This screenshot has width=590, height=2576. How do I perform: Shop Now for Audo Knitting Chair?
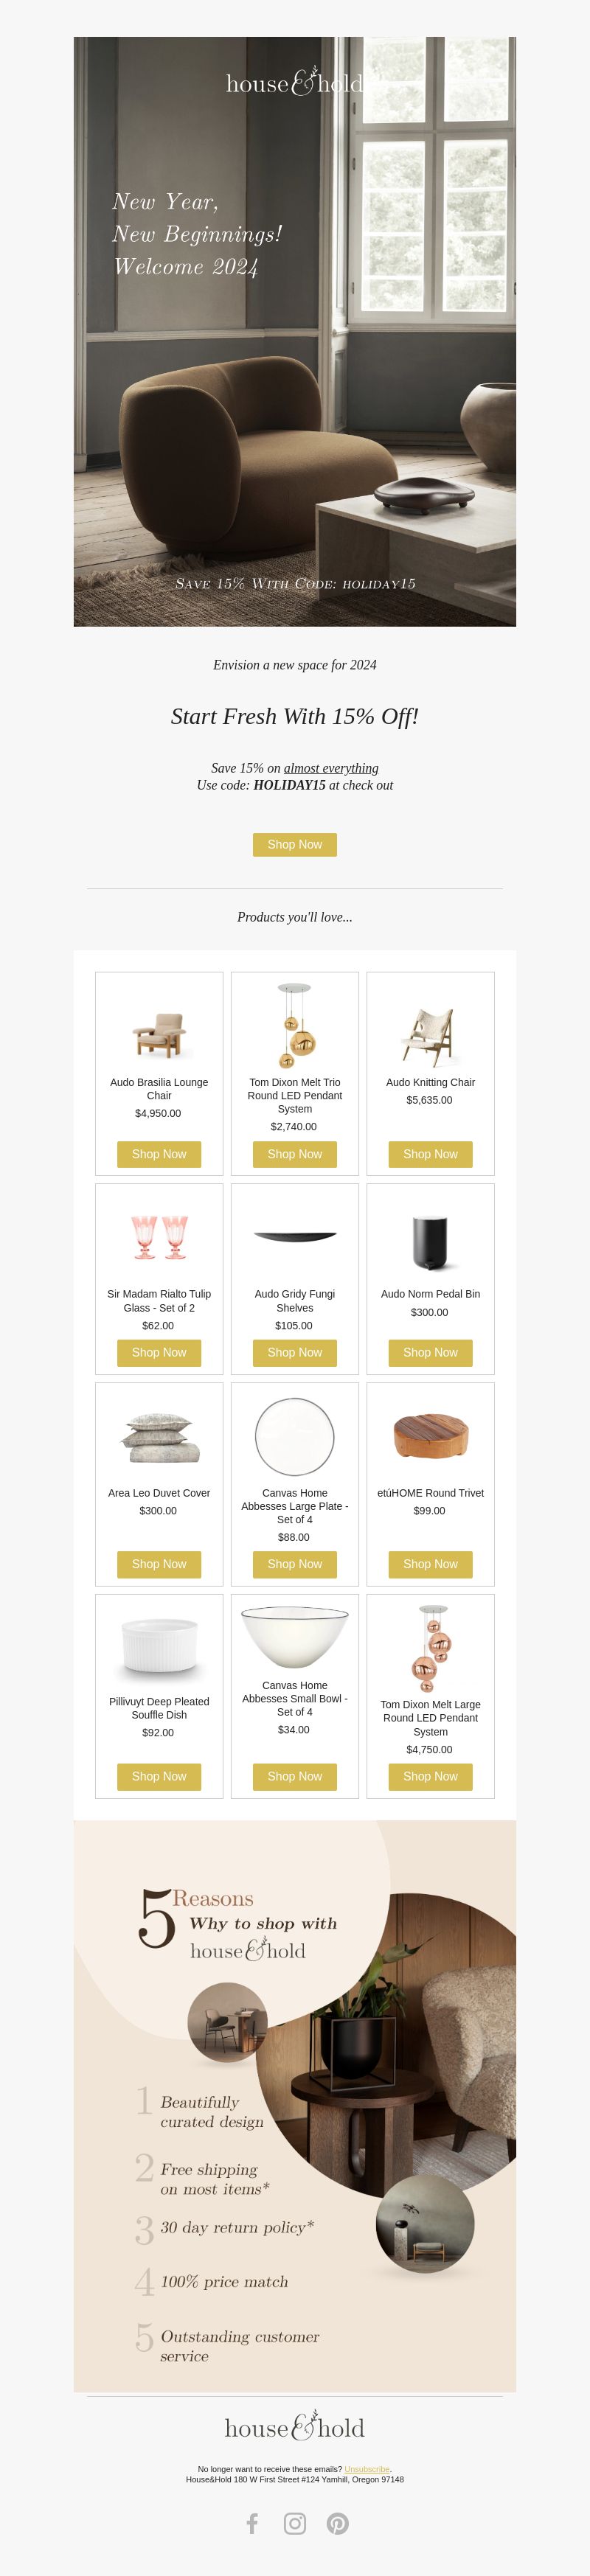coord(430,1154)
